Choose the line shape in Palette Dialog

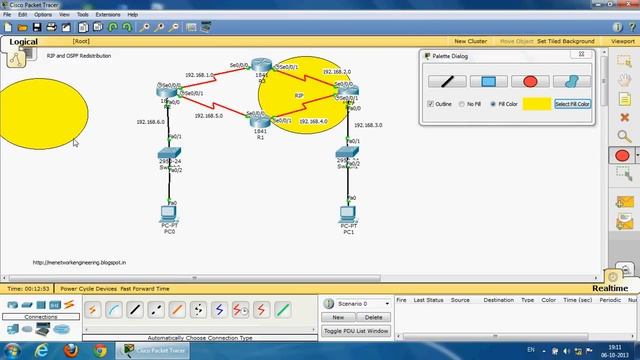(447, 81)
